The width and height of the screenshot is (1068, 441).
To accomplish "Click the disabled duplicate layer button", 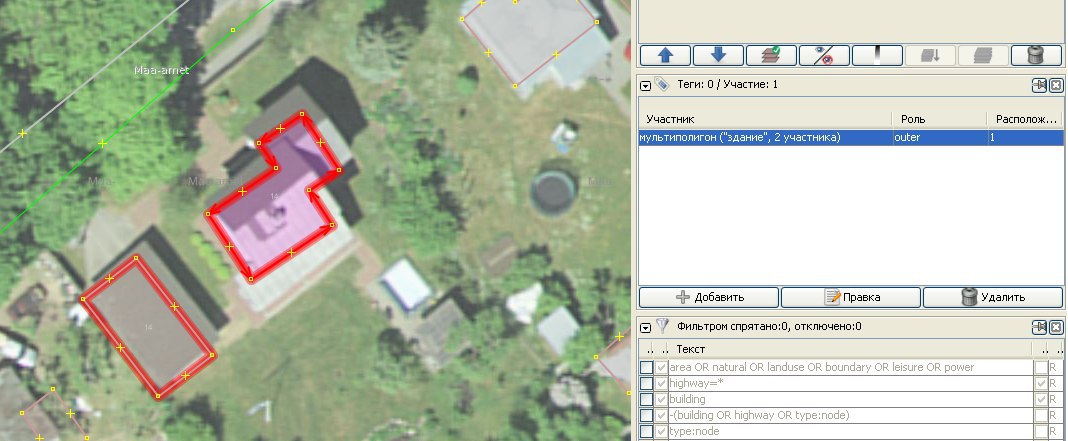I will [x=984, y=55].
